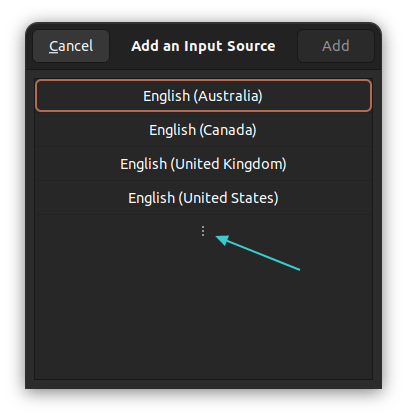Select English (Australia) input source
Viewport: 407px width, 417px height.
coord(203,96)
